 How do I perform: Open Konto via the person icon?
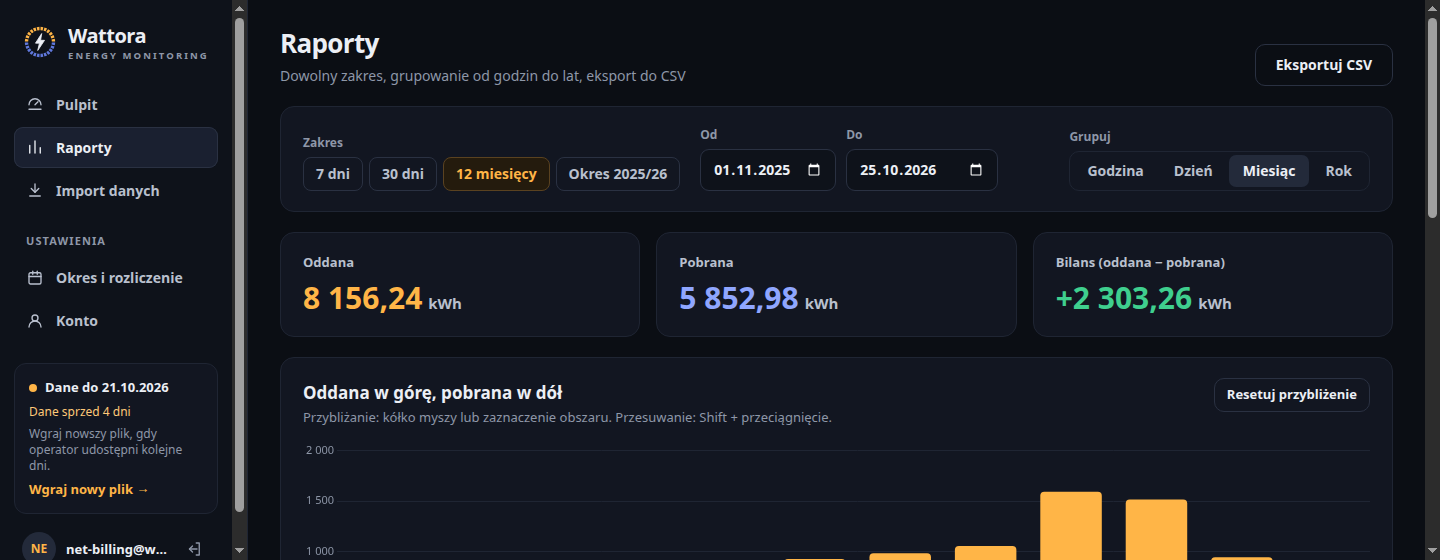35,321
